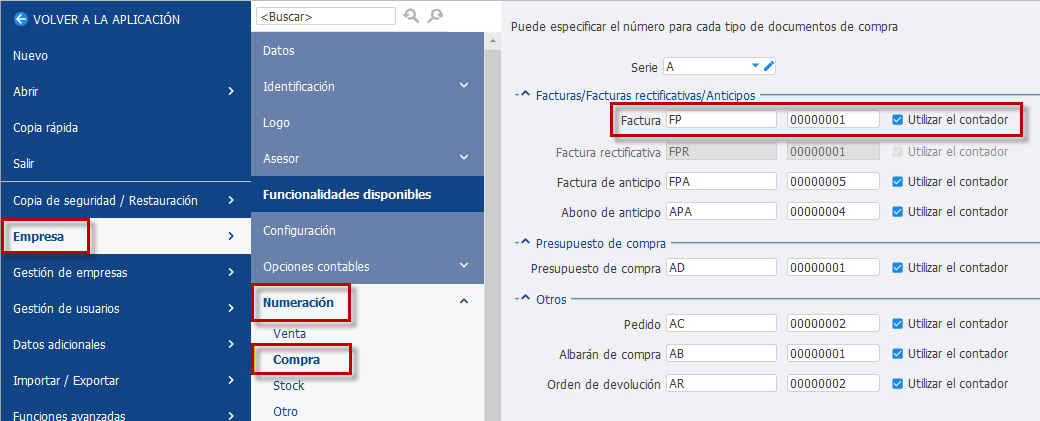Click the Factura prefix field containing FP

721,120
